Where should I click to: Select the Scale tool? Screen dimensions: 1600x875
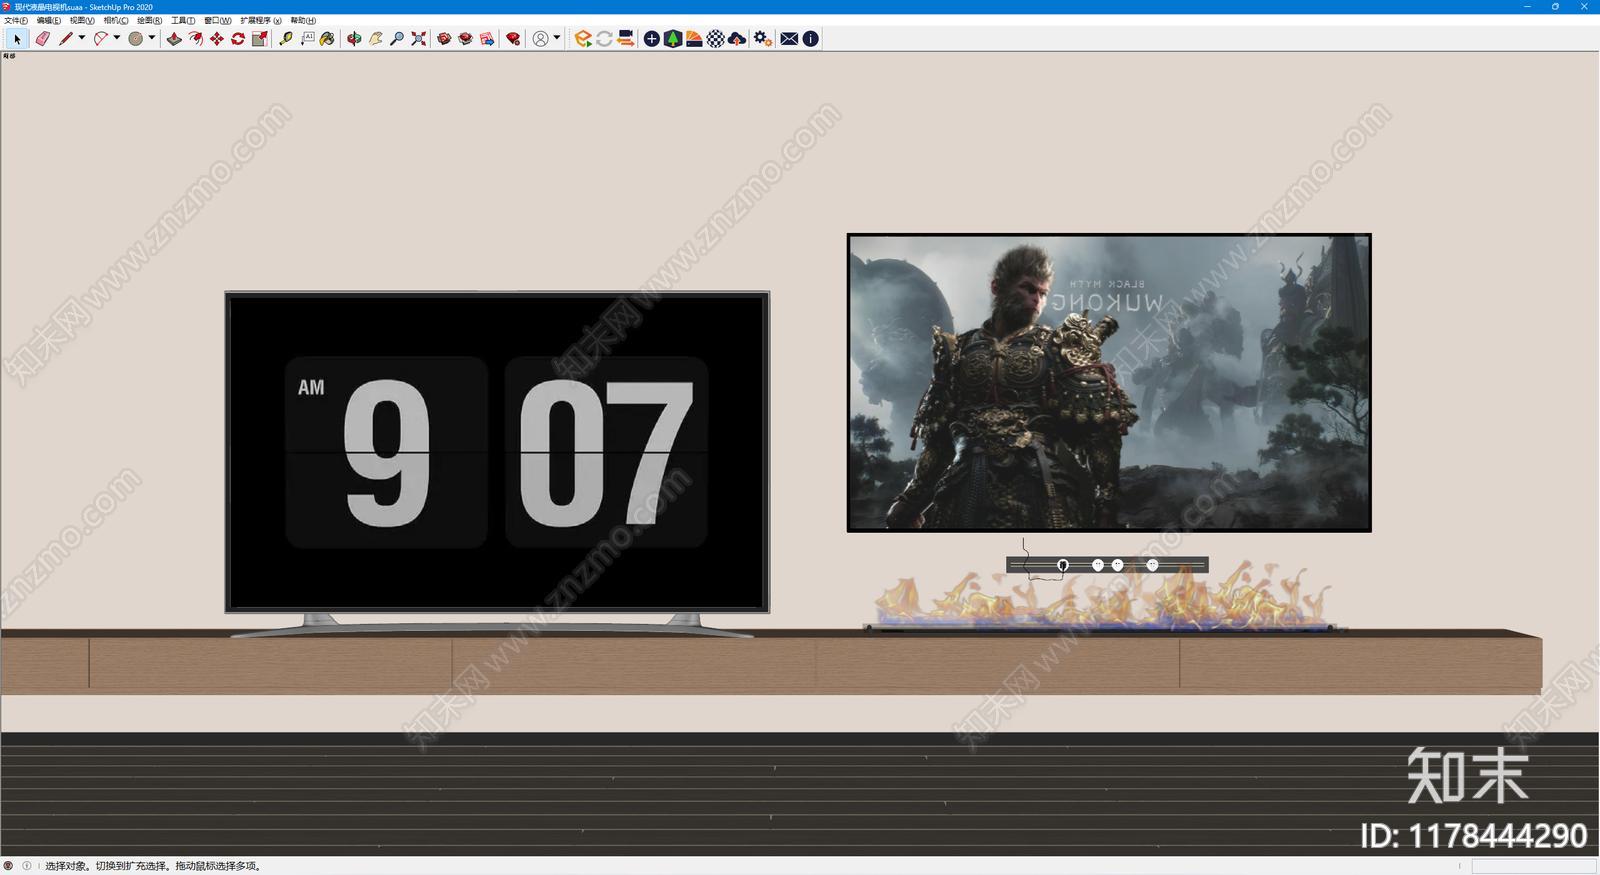260,39
